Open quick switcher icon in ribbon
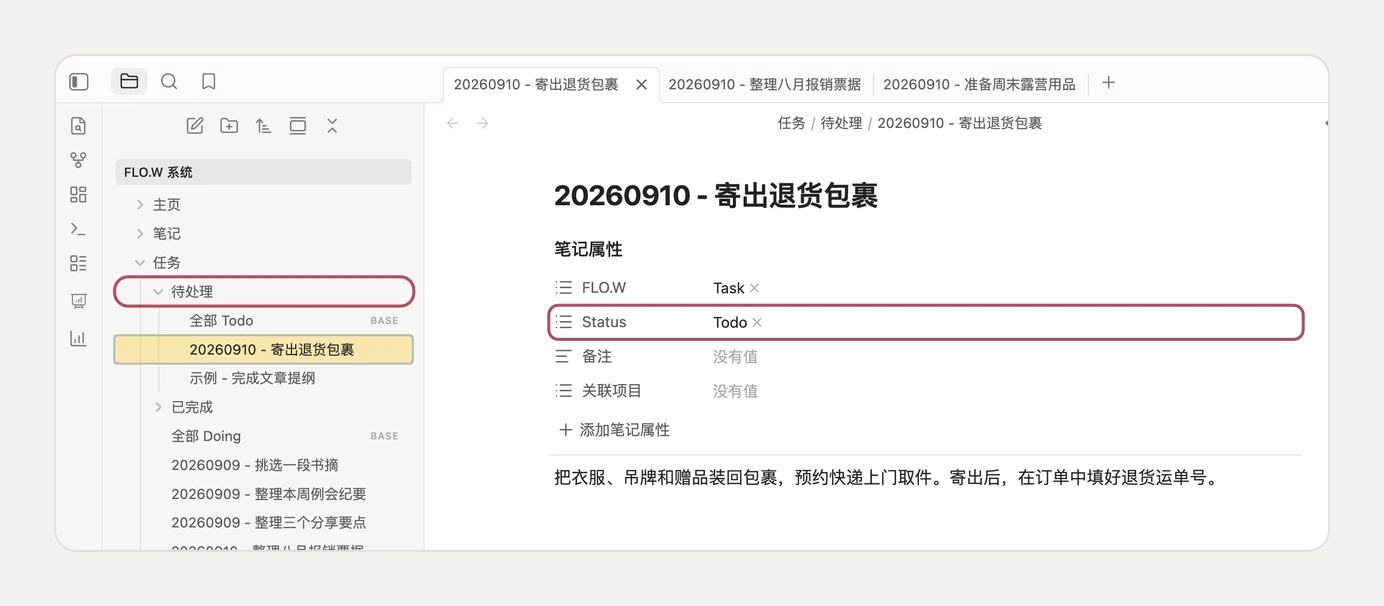 tap(78, 126)
